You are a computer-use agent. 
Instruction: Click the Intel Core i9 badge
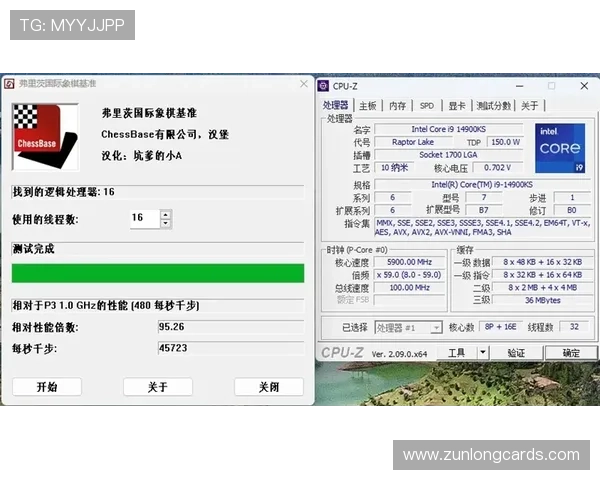(560, 148)
